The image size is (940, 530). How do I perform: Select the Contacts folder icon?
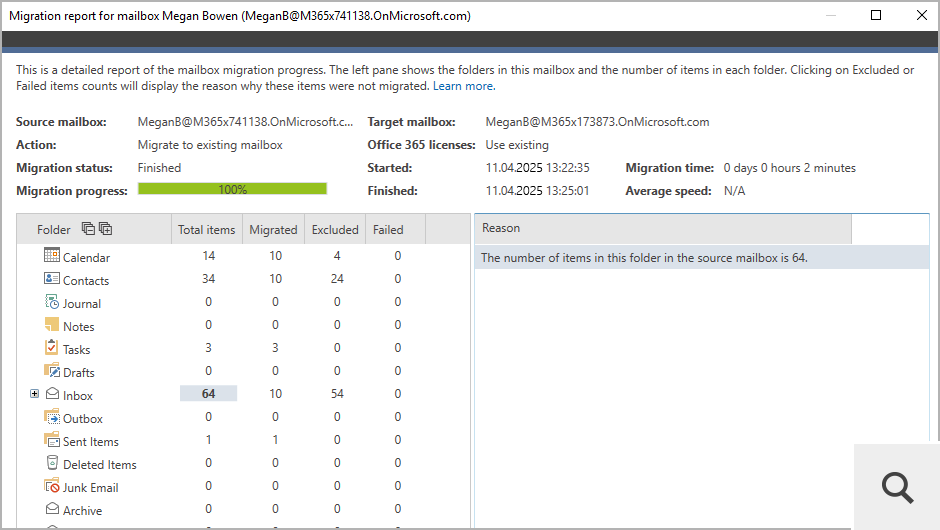pos(52,279)
